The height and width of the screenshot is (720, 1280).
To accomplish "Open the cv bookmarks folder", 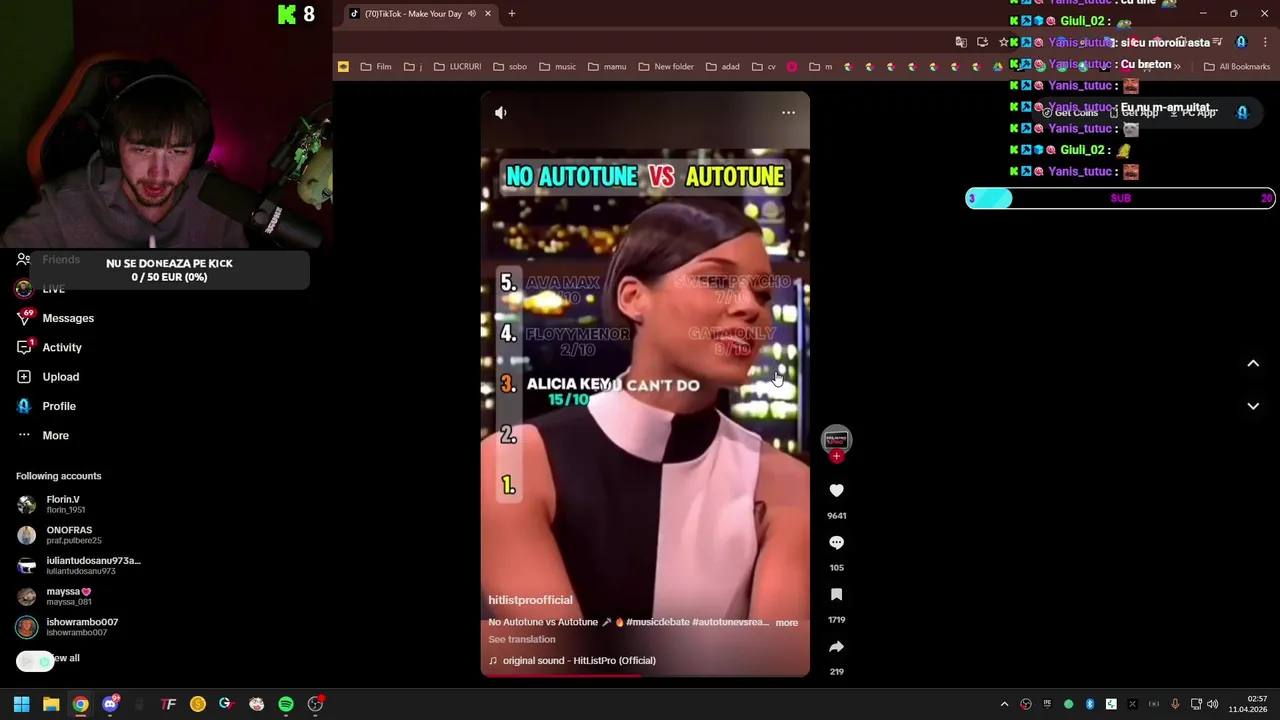I will pyautogui.click(x=763, y=67).
